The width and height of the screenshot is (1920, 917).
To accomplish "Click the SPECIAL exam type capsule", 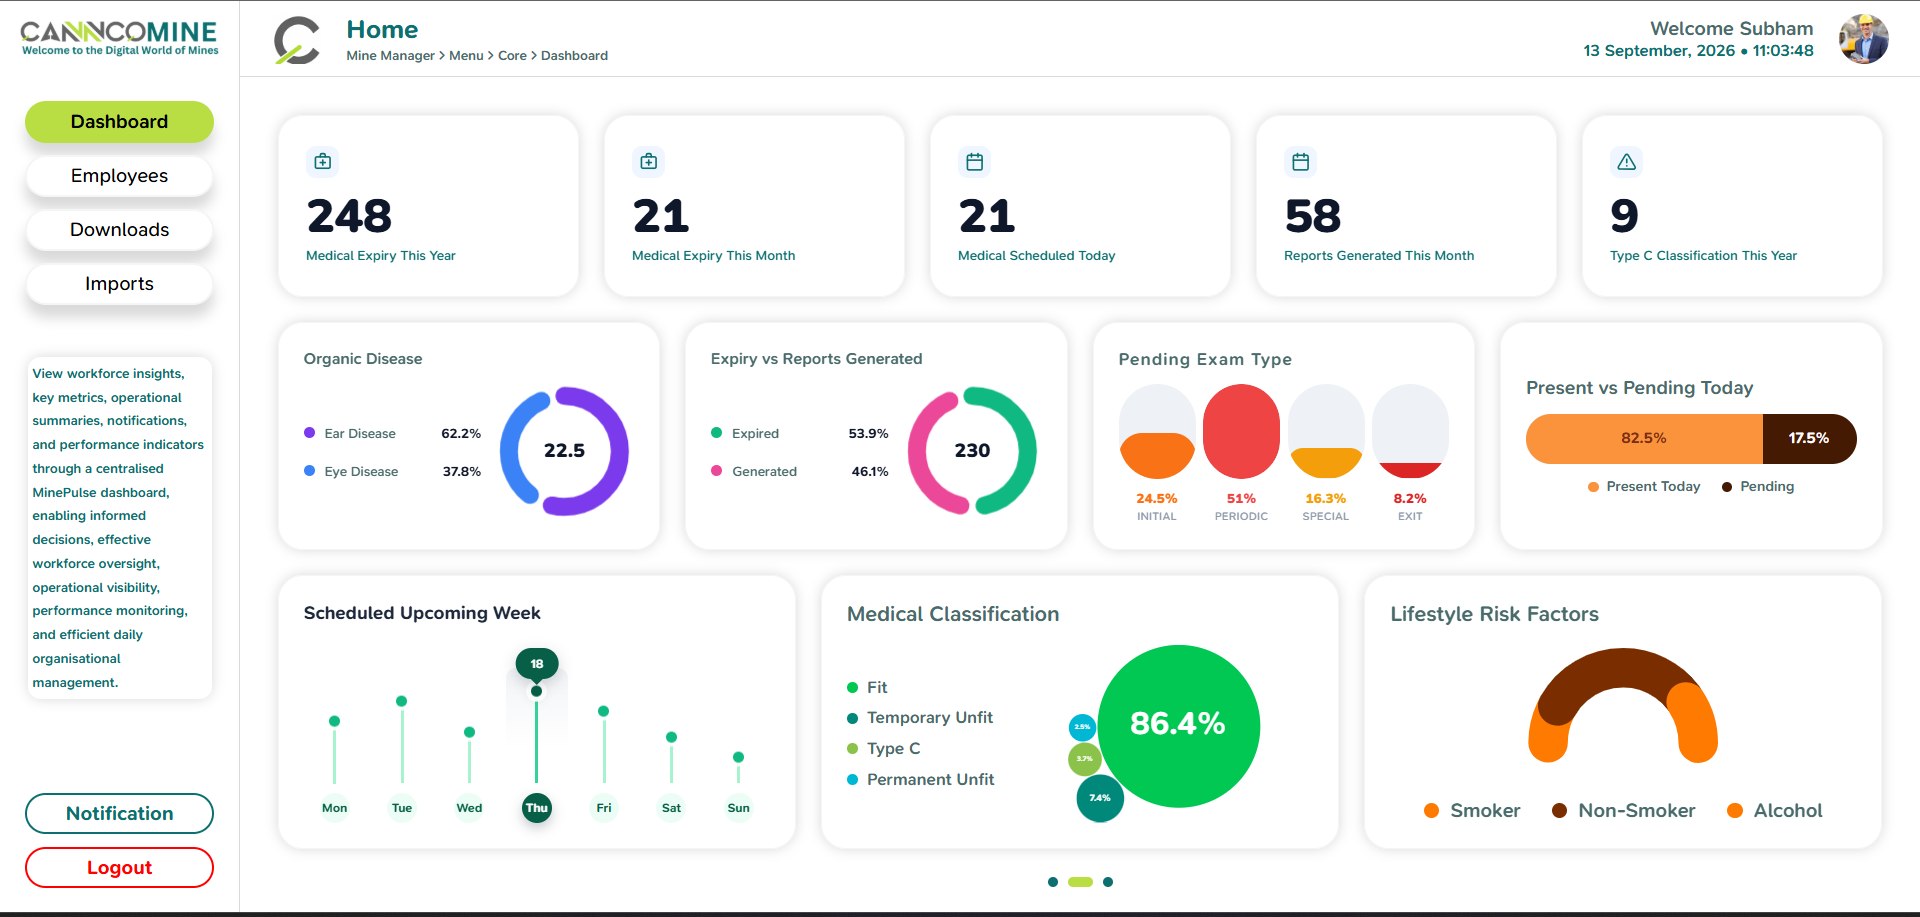I will click(1326, 432).
